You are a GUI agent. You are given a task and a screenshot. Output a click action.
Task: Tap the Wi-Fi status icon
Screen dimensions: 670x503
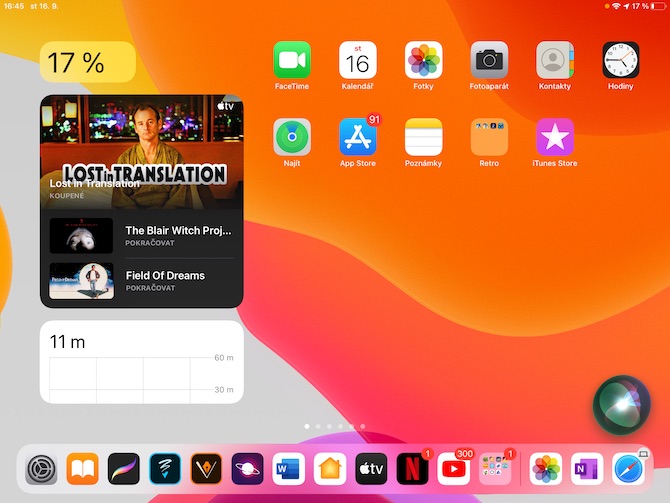click(x=616, y=6)
